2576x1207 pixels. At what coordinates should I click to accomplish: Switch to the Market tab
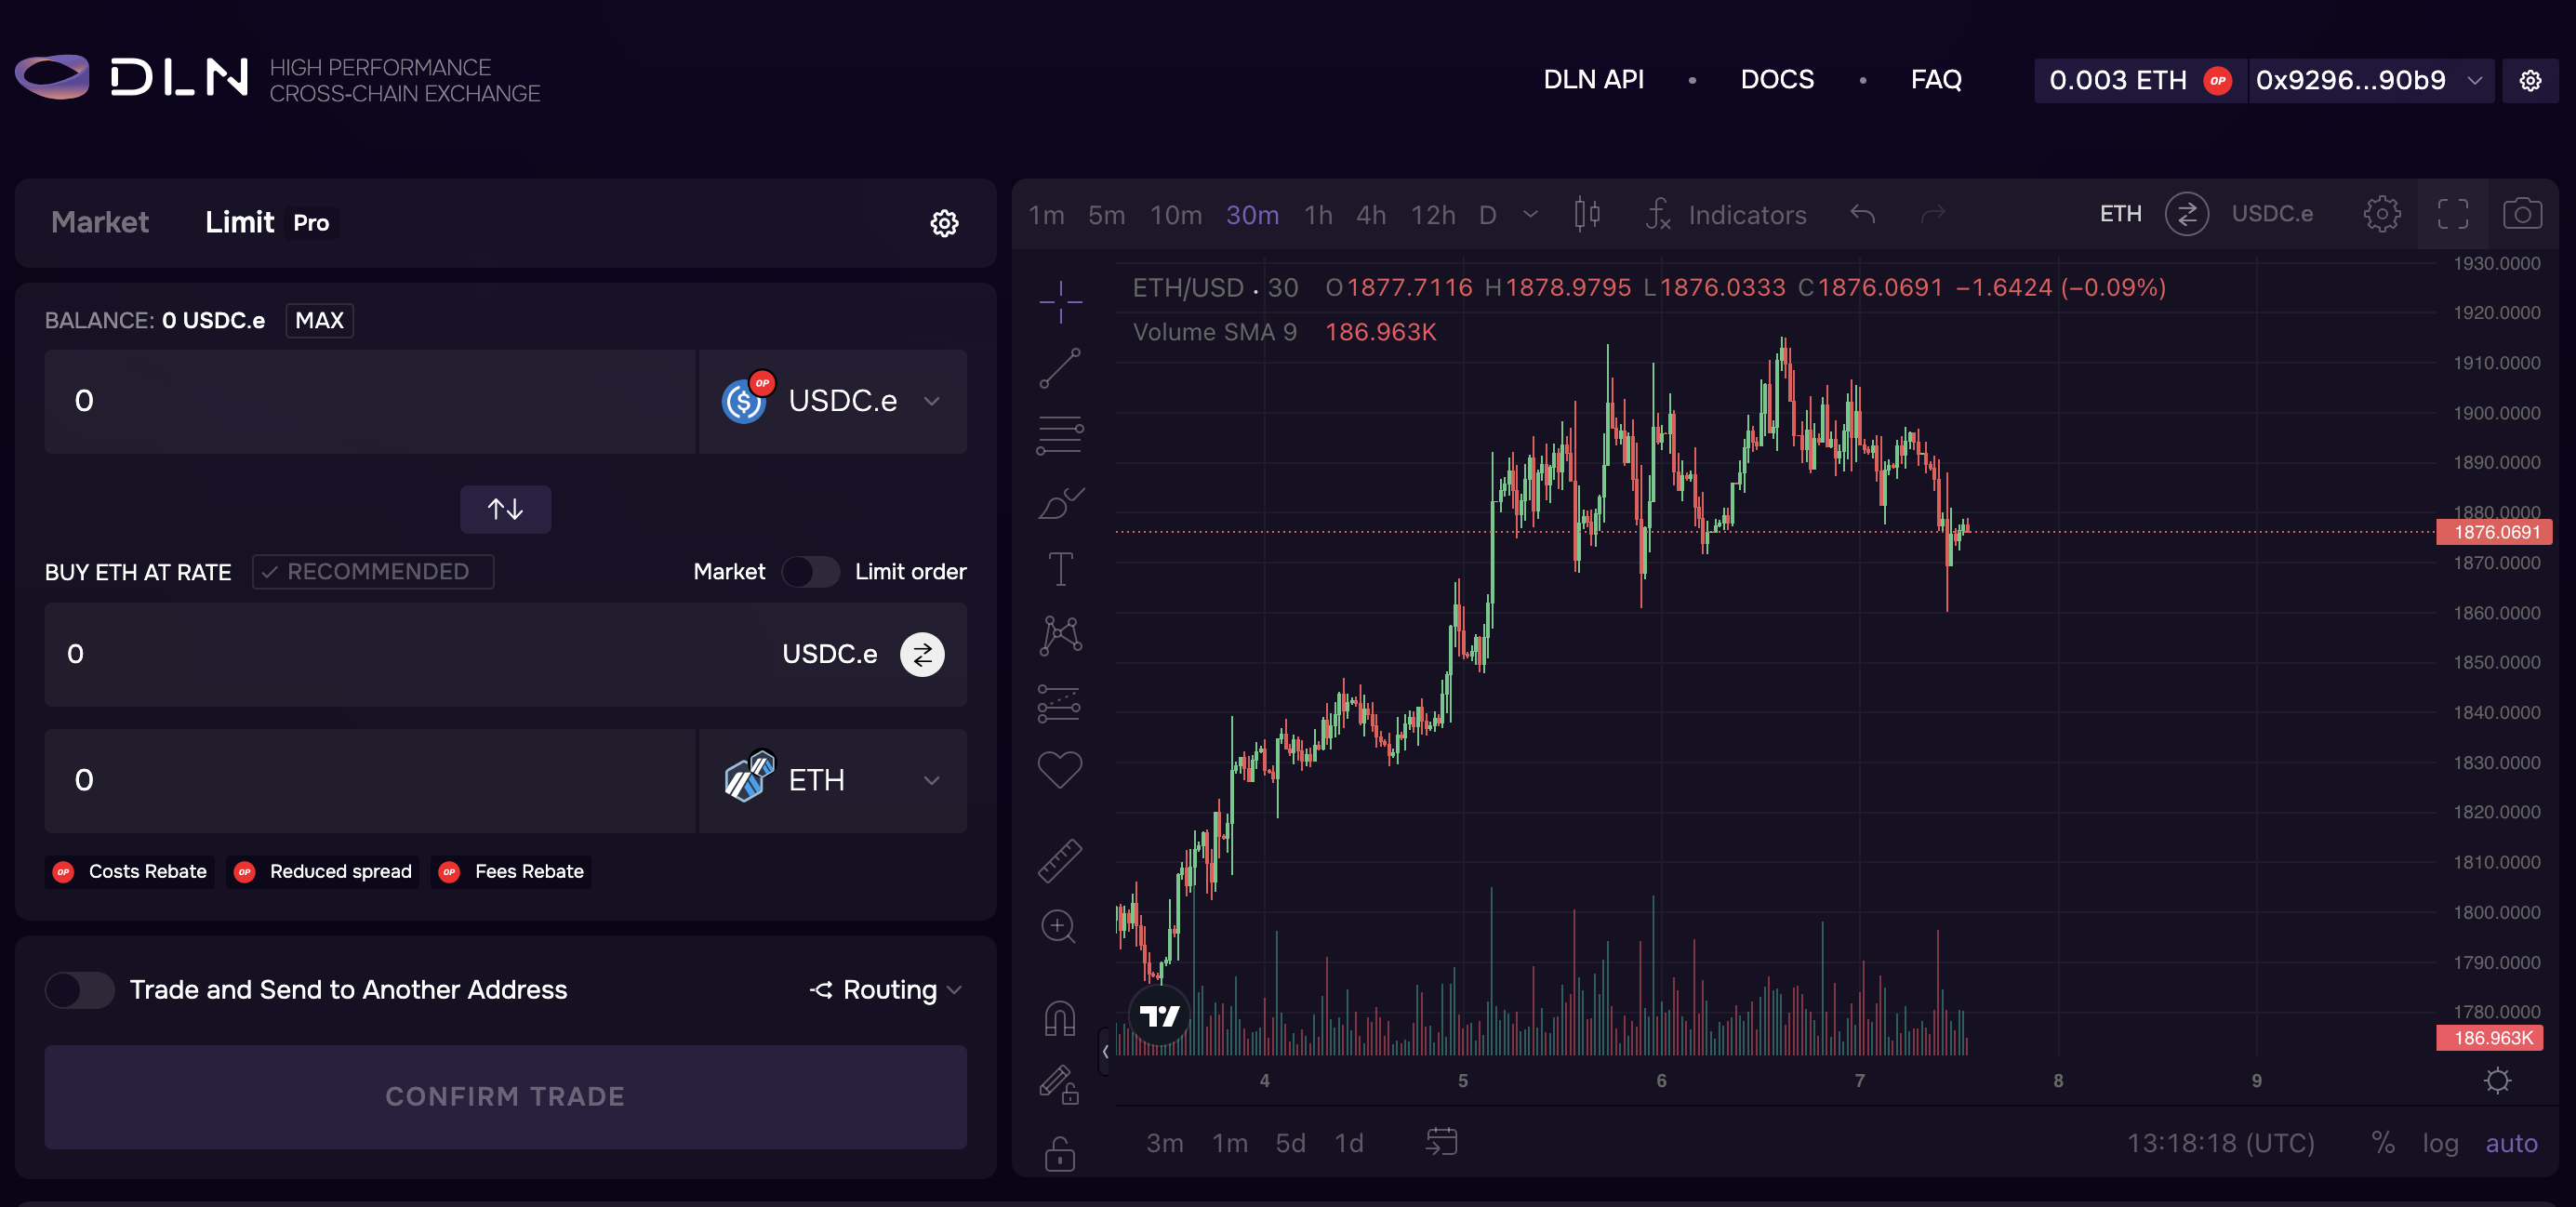click(100, 222)
